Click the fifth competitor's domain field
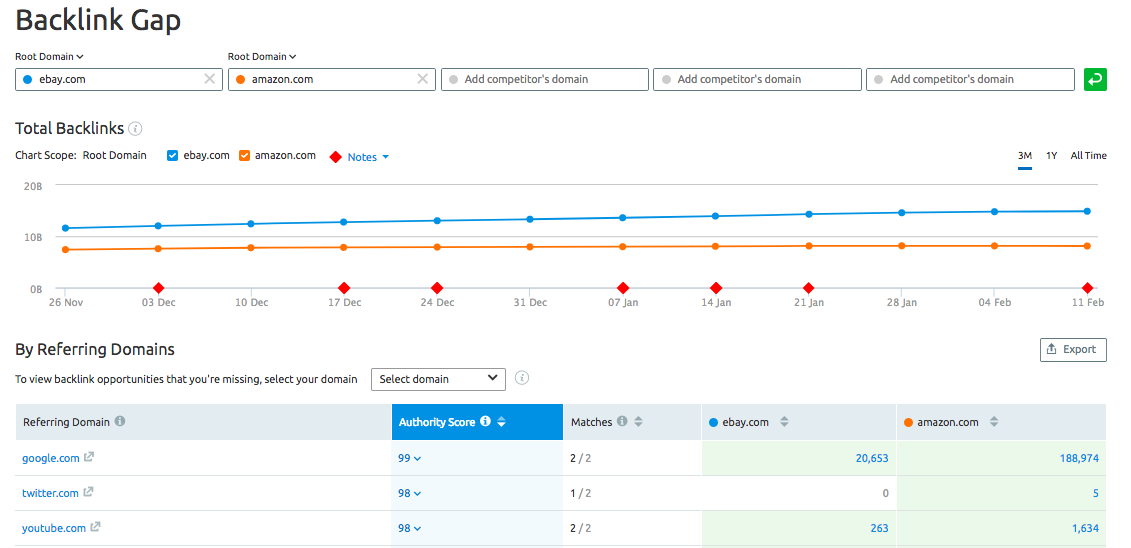1131x548 pixels. pyautogui.click(x=970, y=79)
